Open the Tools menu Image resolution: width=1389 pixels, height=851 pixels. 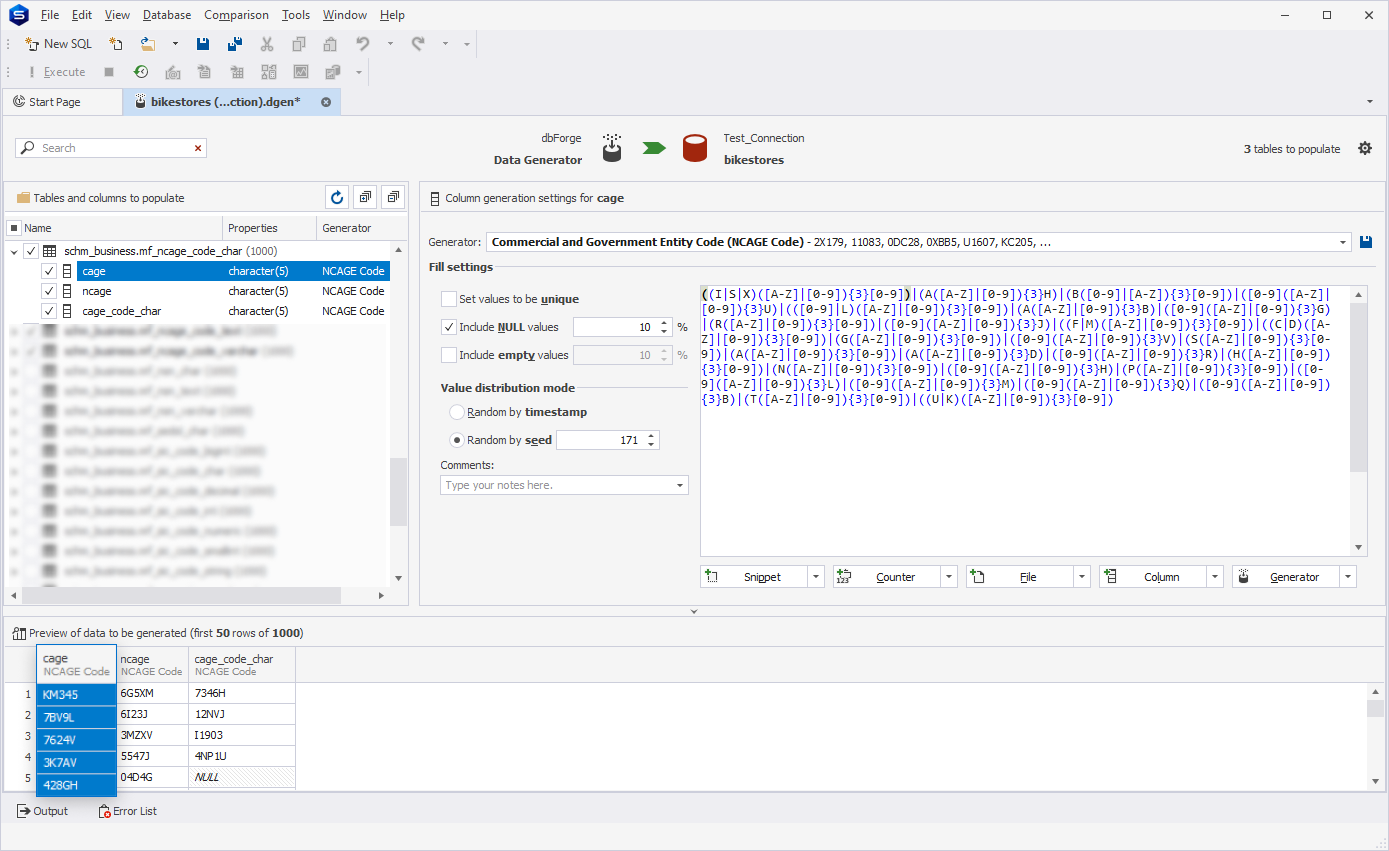[x=296, y=15]
